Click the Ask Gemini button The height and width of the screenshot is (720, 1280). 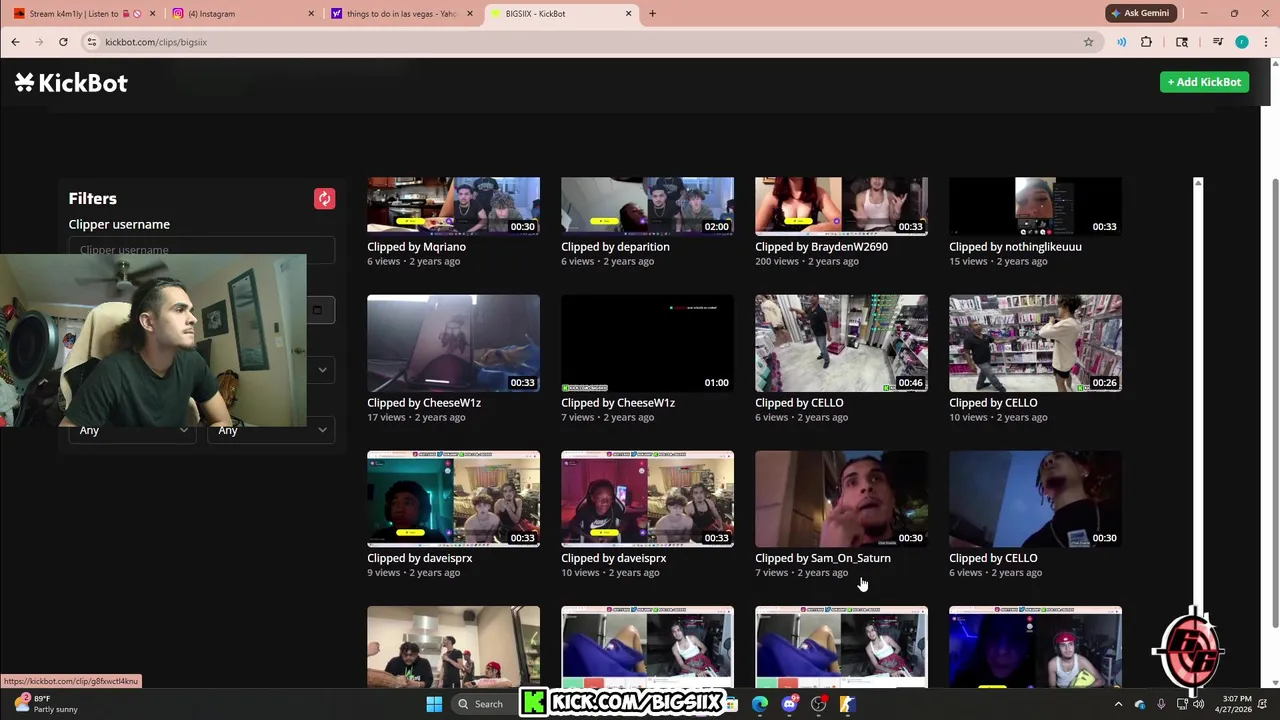(1139, 13)
